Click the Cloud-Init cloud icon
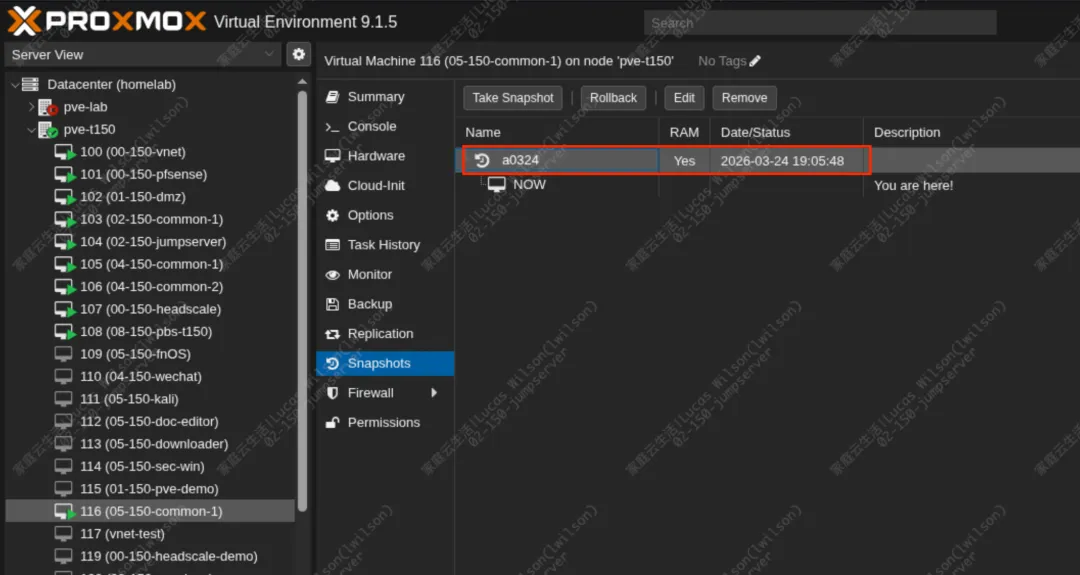Viewport: 1080px width, 575px height. click(x=333, y=185)
